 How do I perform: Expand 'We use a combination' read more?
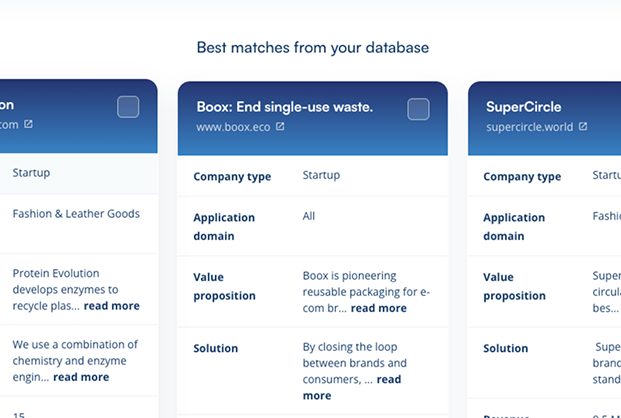(81, 377)
